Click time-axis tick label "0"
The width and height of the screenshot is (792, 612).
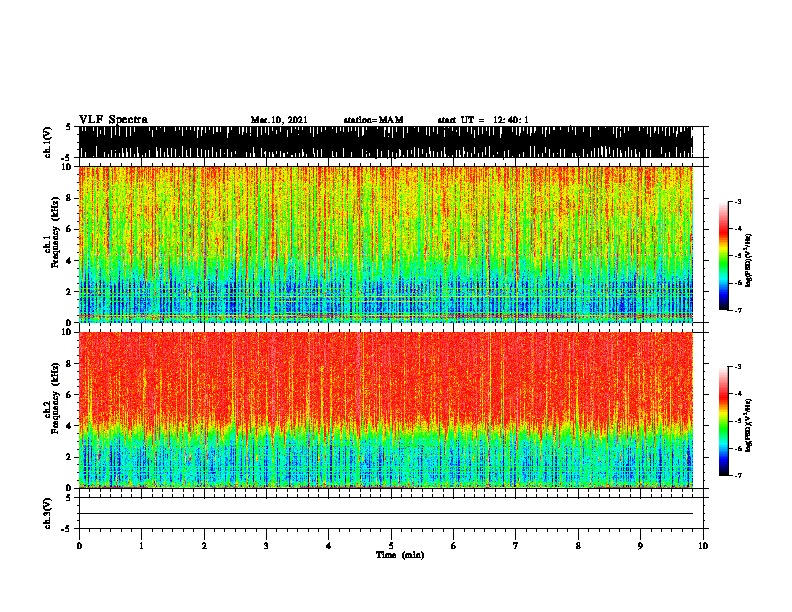coord(79,545)
